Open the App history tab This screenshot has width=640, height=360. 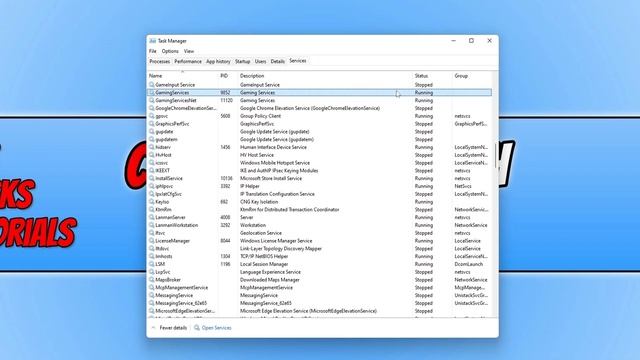(x=218, y=61)
